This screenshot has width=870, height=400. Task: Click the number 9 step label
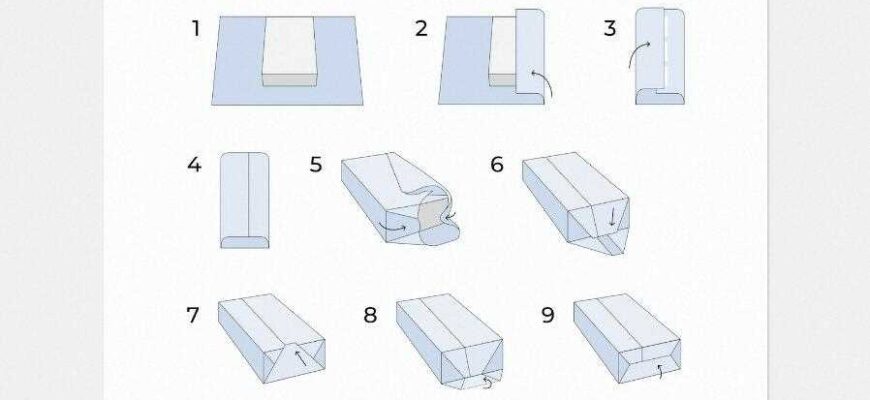548,315
